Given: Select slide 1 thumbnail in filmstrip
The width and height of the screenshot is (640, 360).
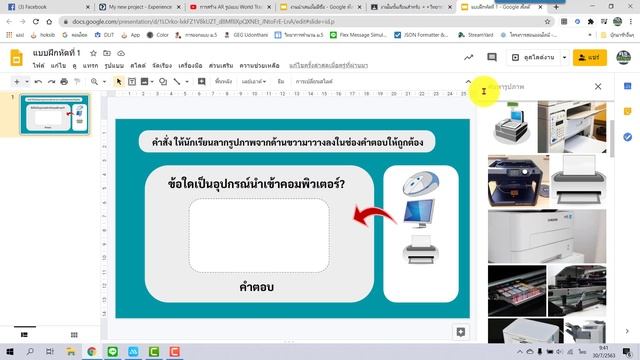Looking at the screenshot, I should [55, 115].
